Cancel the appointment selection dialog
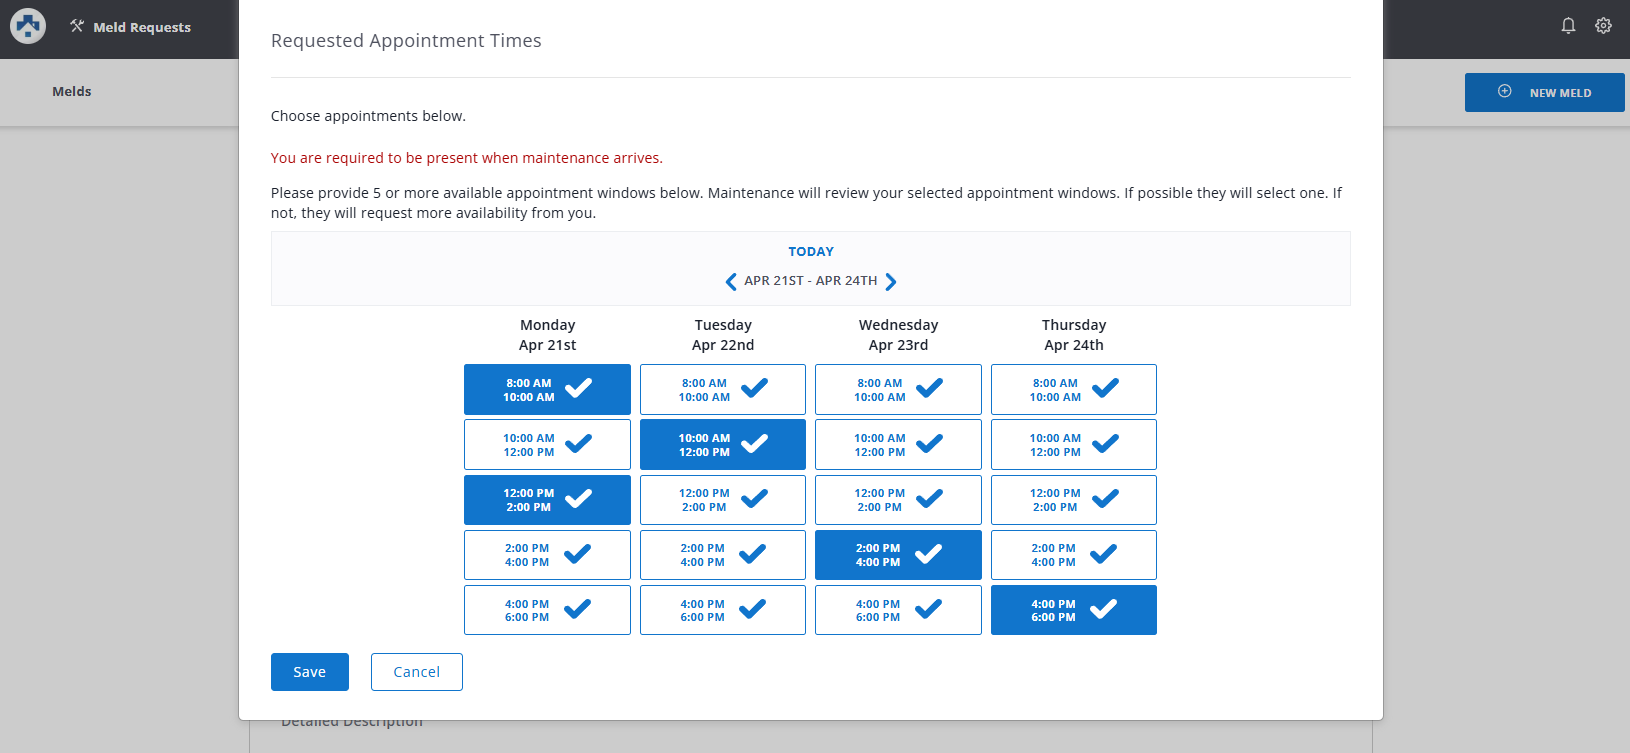This screenshot has height=753, width=1630. click(x=416, y=672)
